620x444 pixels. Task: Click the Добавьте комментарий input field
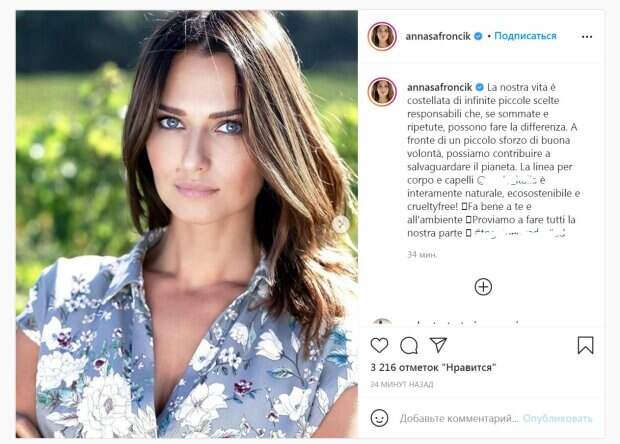click(459, 418)
